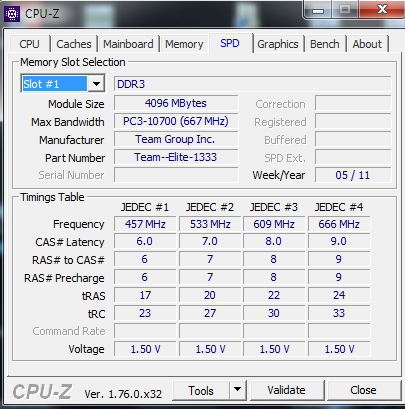Screen dimensions: 405x409
Task: Click the 6.0 CAS# Latency cell
Action: click(x=145, y=241)
